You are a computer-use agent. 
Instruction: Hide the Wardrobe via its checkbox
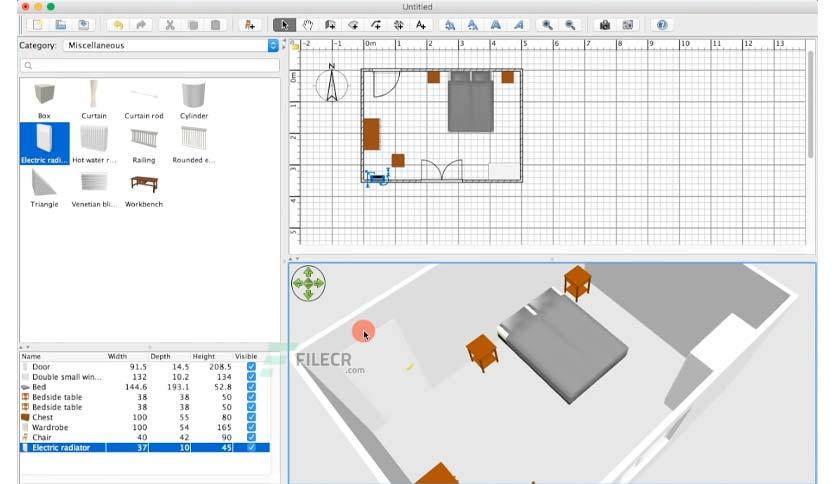pyautogui.click(x=251, y=427)
